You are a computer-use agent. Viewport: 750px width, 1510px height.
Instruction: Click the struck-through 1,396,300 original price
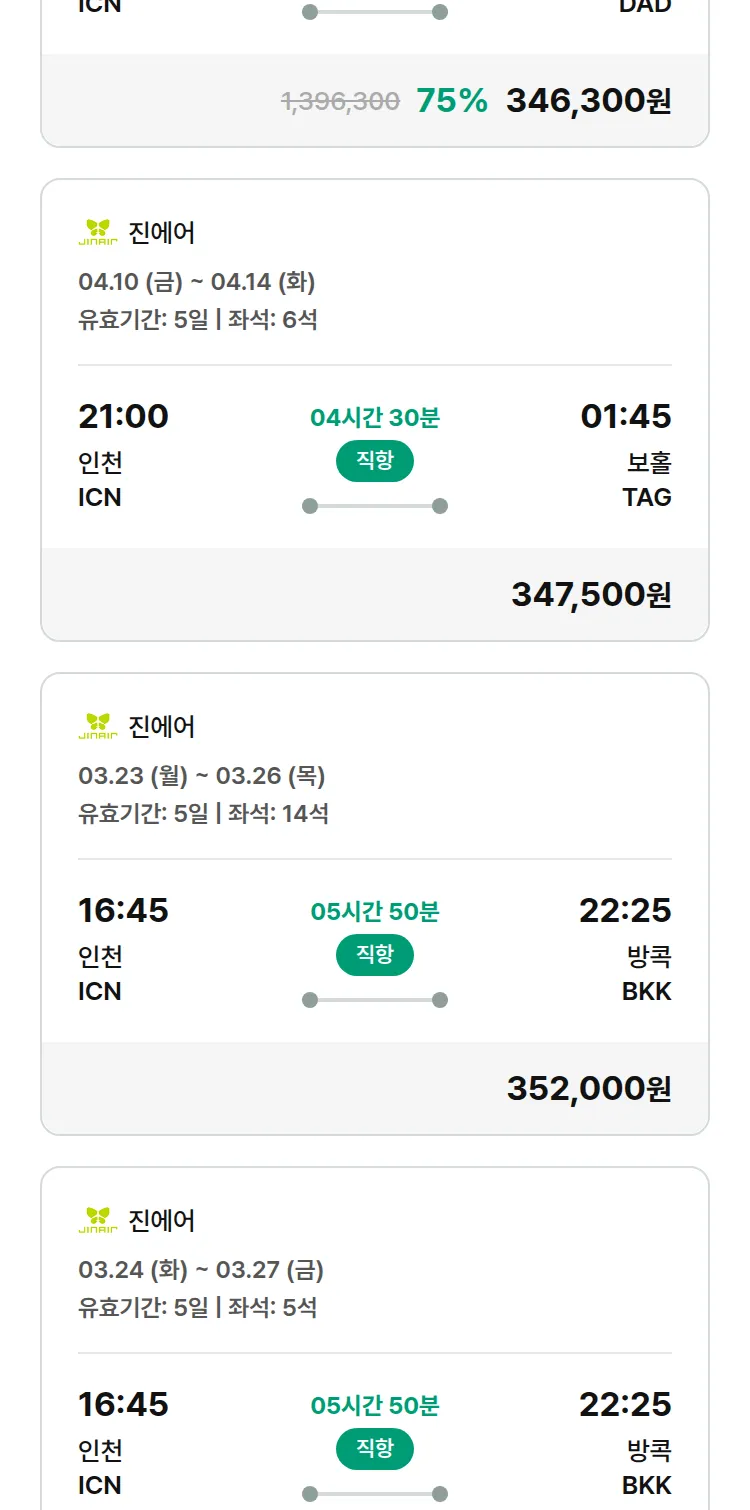(x=341, y=101)
